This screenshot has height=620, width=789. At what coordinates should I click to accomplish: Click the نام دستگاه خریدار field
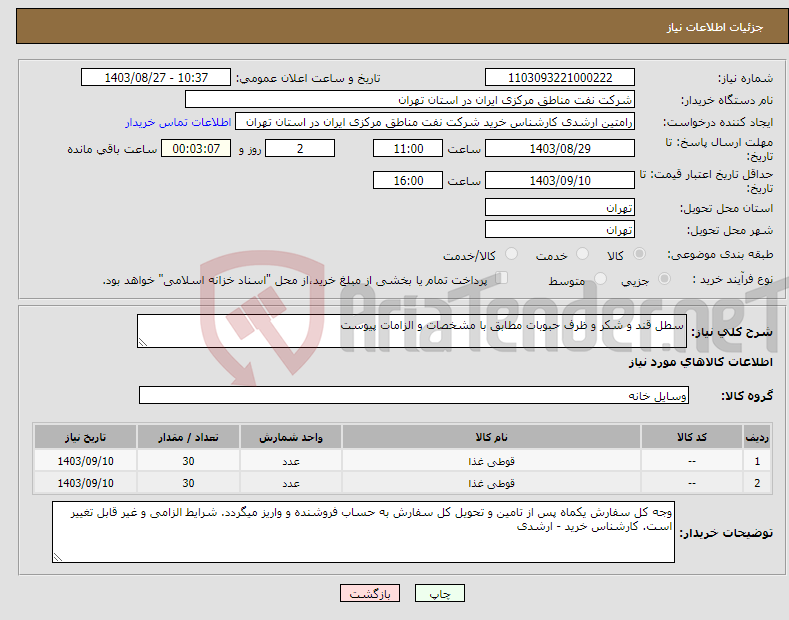pos(410,100)
